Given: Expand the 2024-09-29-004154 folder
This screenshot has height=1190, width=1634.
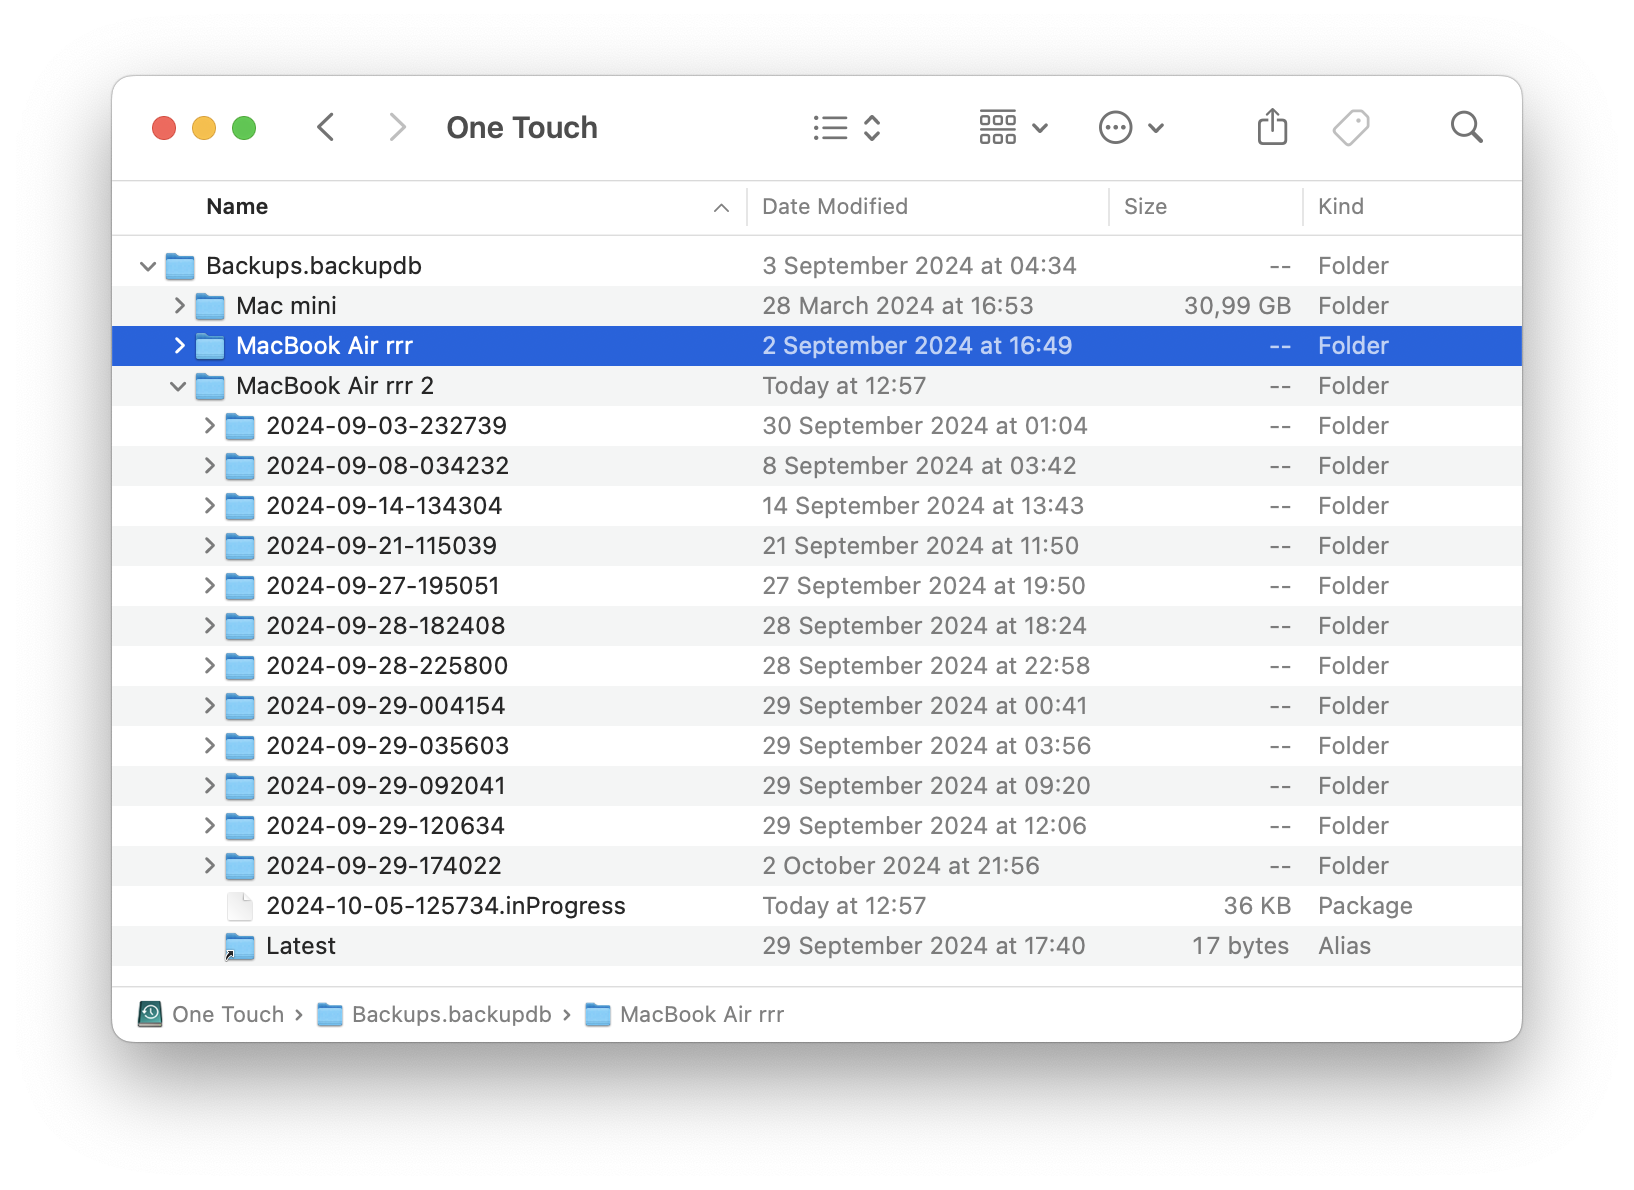Looking at the screenshot, I should [209, 706].
